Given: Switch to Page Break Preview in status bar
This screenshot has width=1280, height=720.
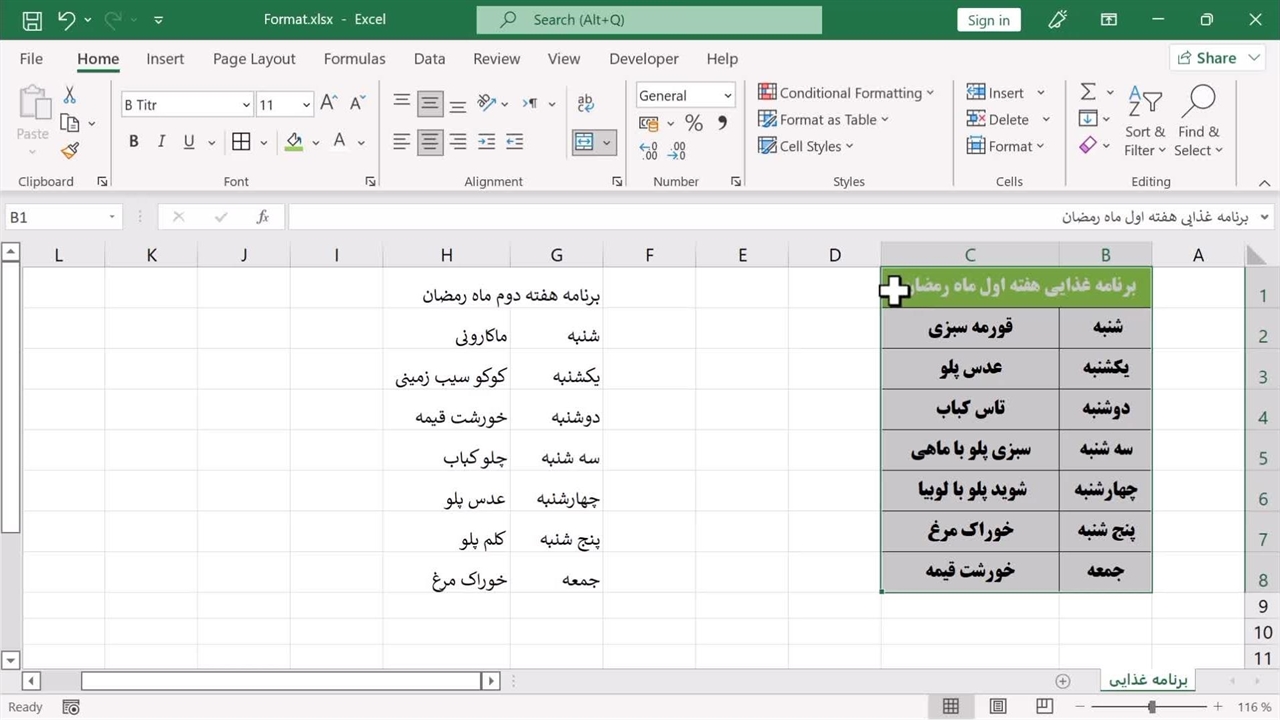Looking at the screenshot, I should (x=1044, y=707).
